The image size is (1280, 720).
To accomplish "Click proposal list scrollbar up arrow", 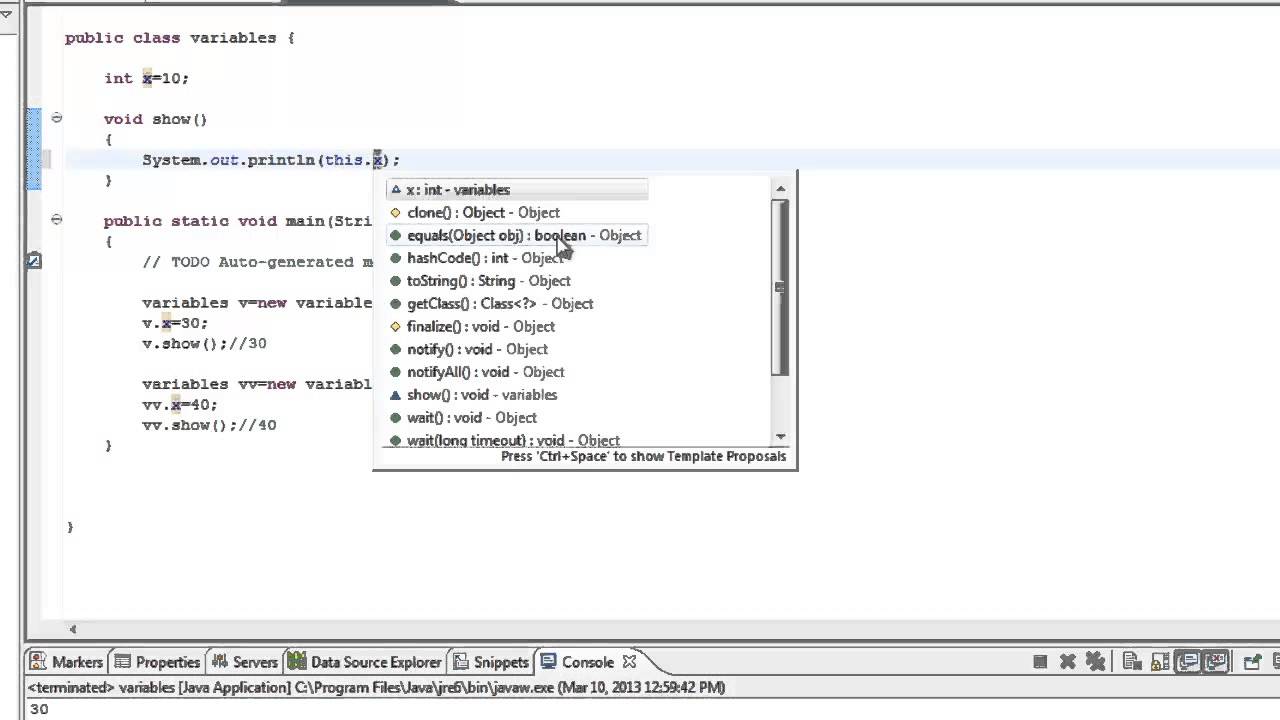I will pos(781,187).
